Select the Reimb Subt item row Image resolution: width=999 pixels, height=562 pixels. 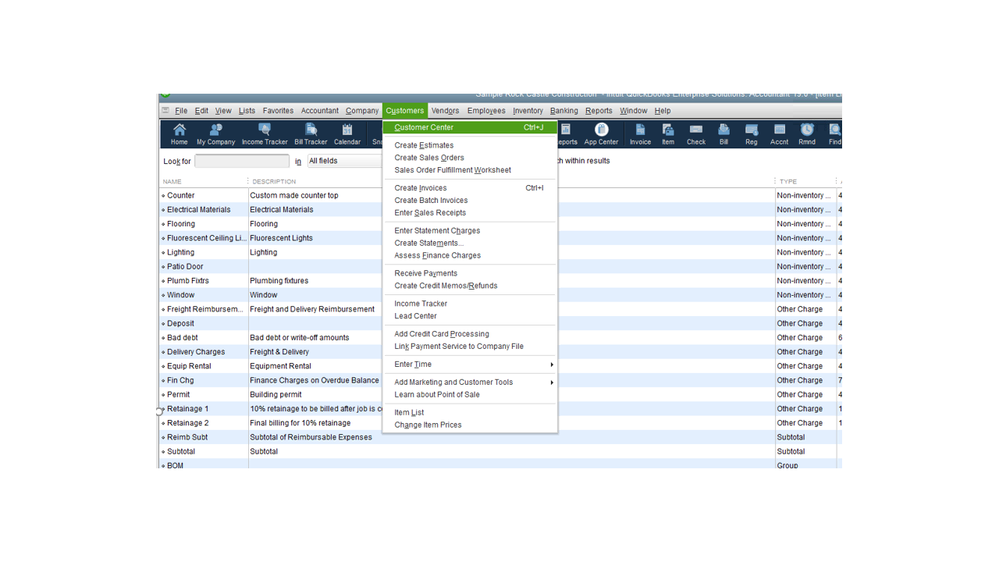coord(499,437)
